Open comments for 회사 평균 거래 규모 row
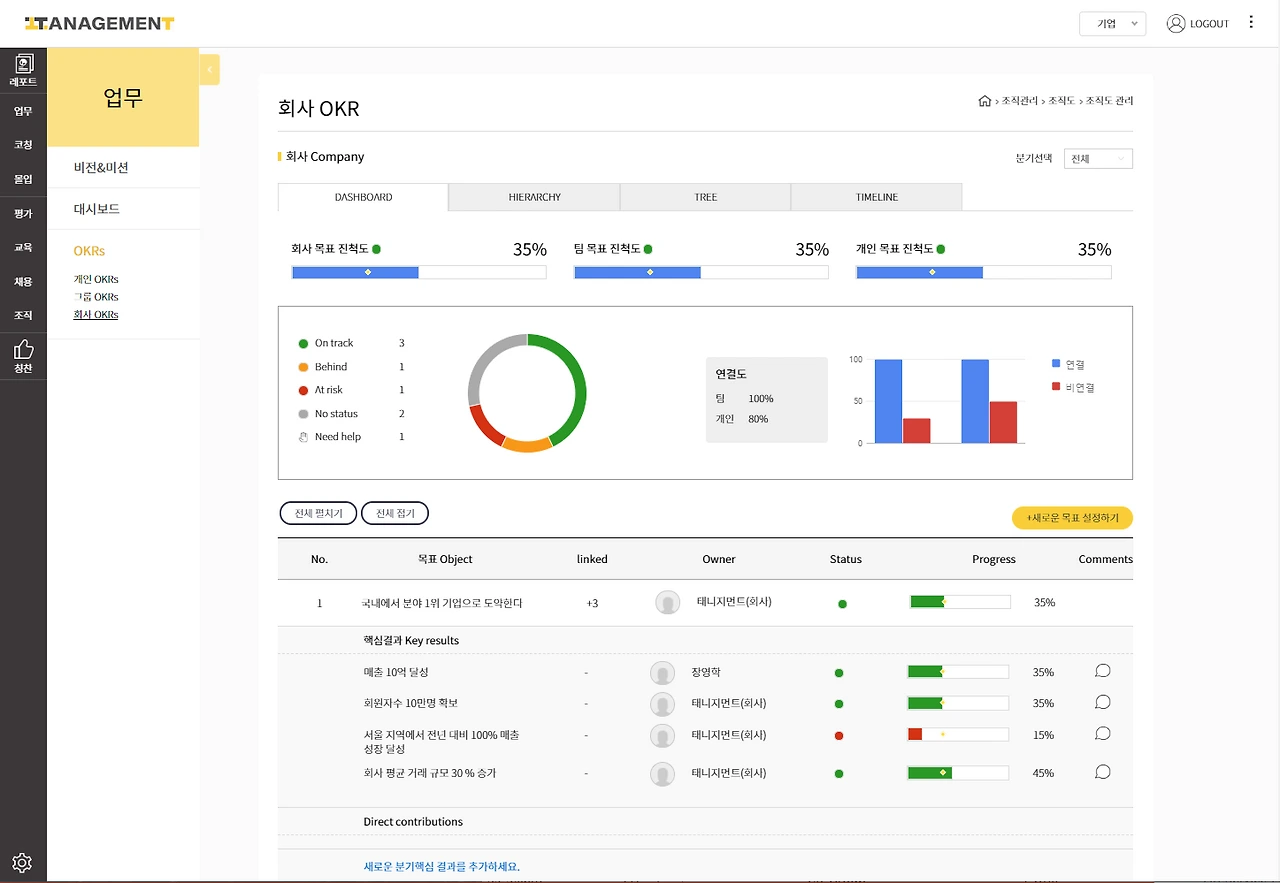 pos(1103,772)
